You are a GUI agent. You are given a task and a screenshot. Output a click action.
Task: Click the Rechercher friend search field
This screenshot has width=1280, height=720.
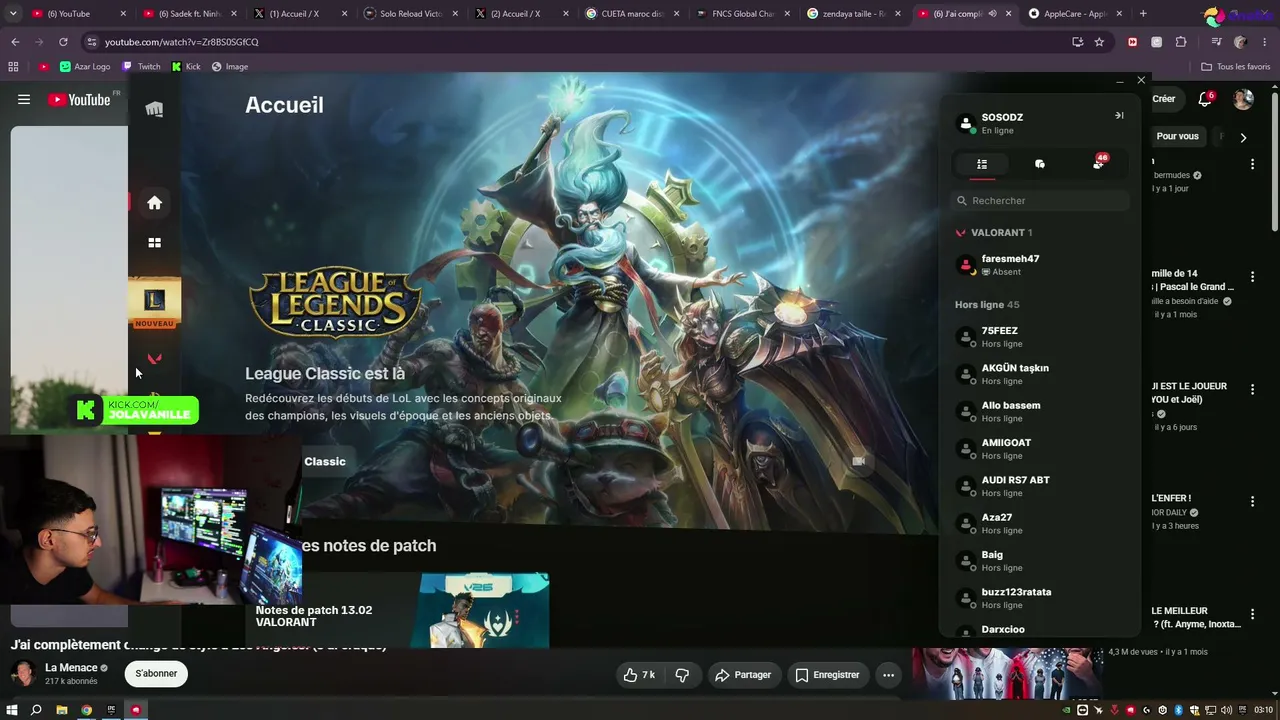(1040, 201)
